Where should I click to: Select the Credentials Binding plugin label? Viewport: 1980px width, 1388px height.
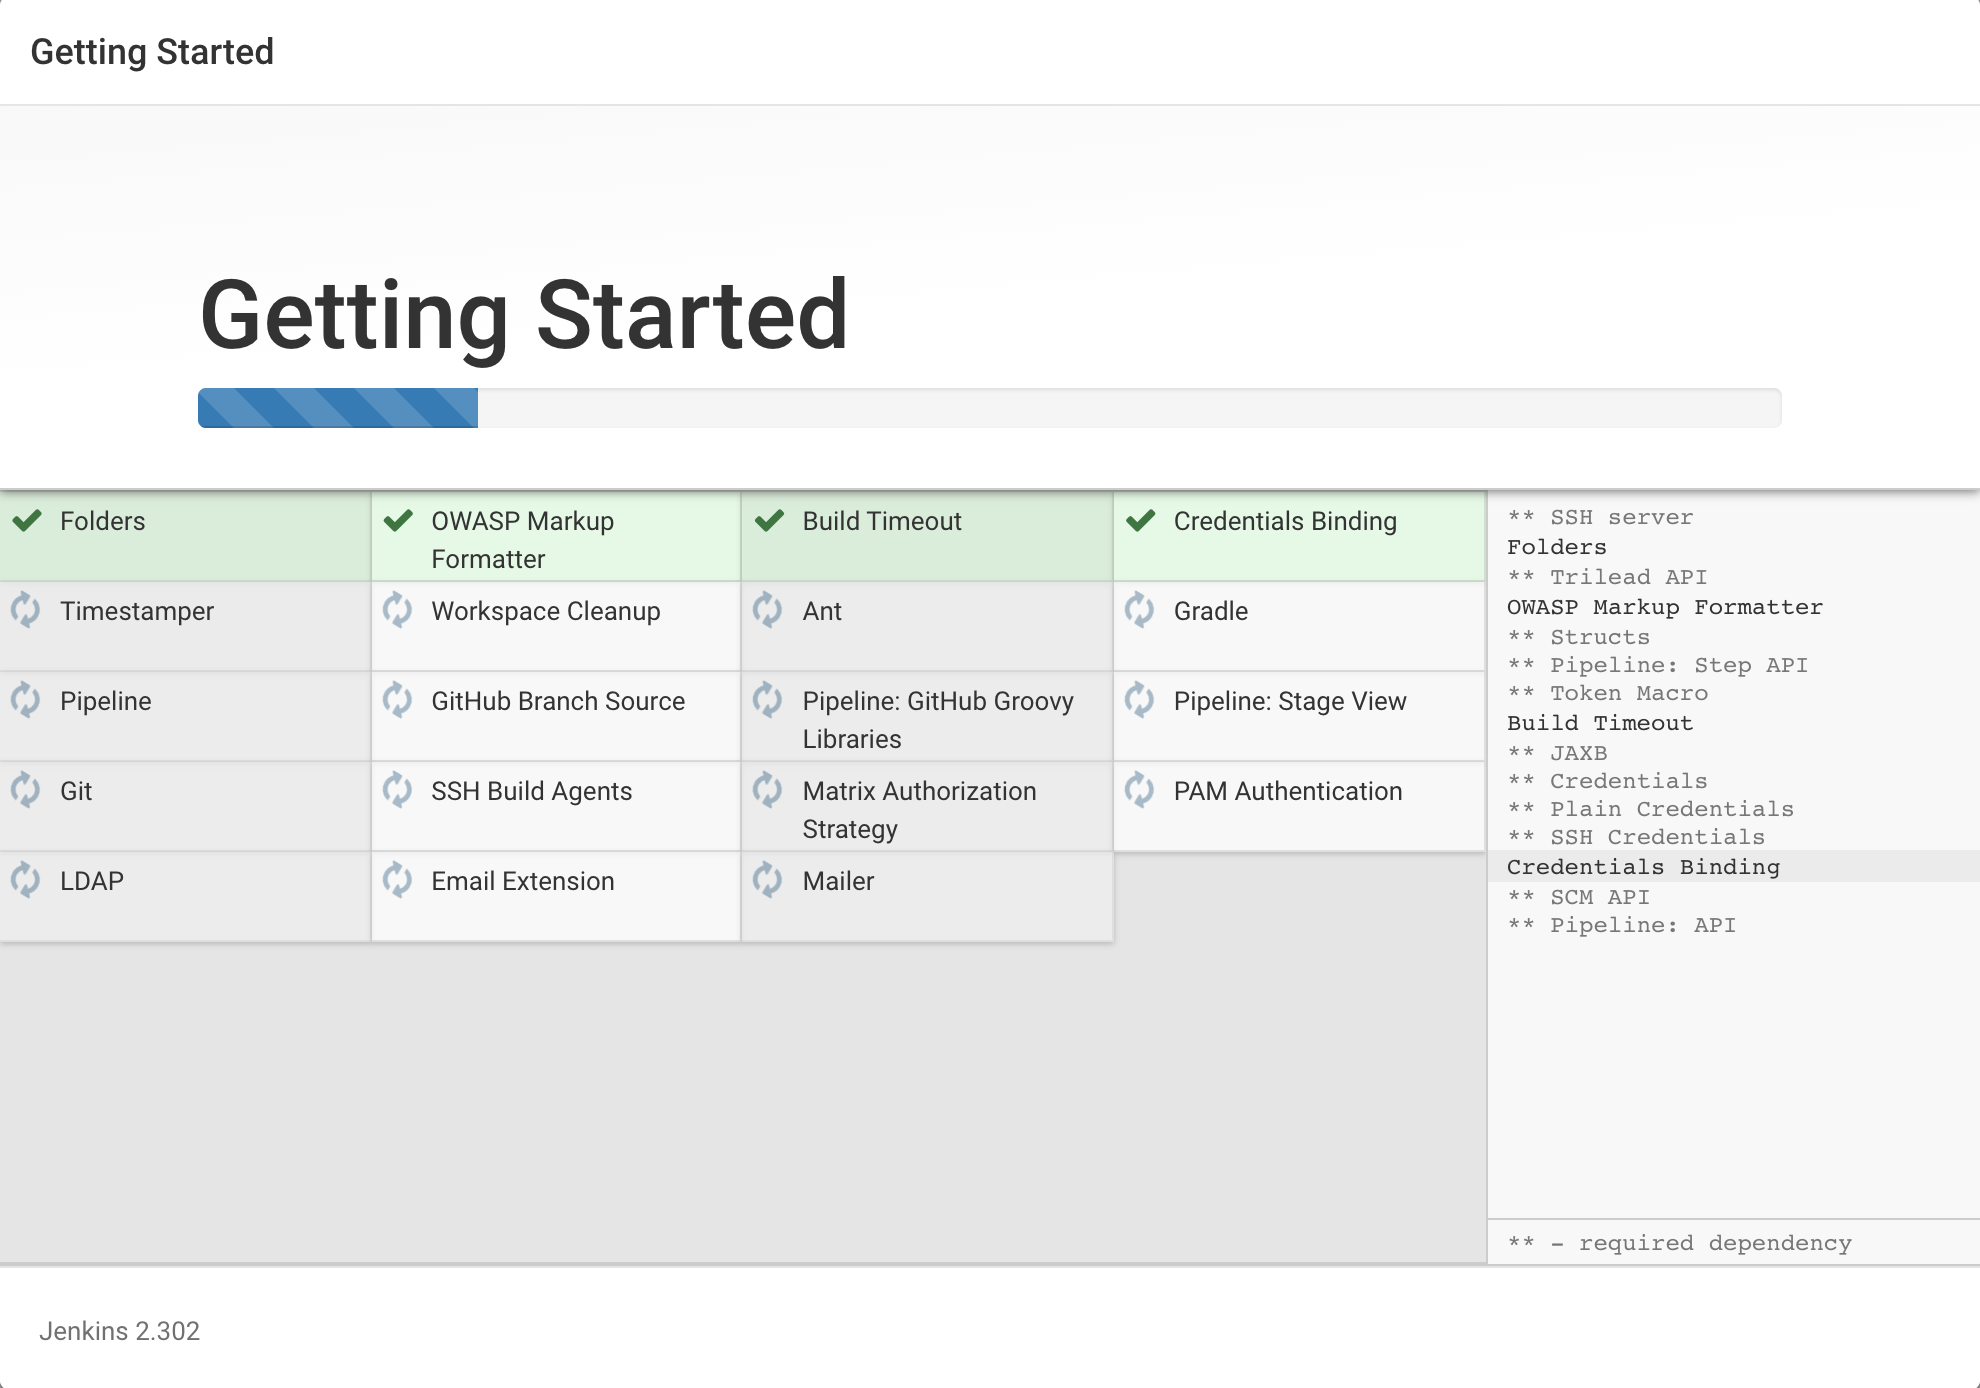click(x=1285, y=521)
